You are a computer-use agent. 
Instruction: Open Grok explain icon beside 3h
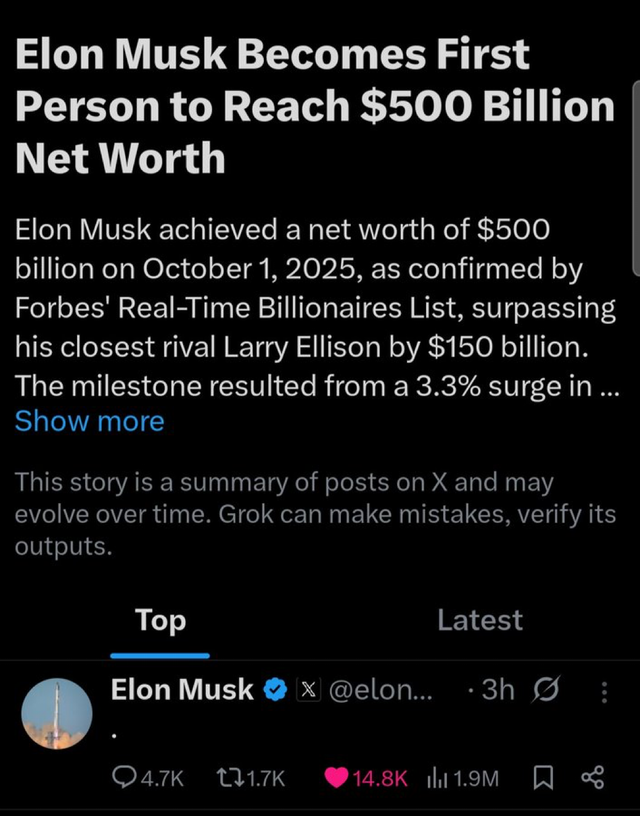pyautogui.click(x=548, y=690)
